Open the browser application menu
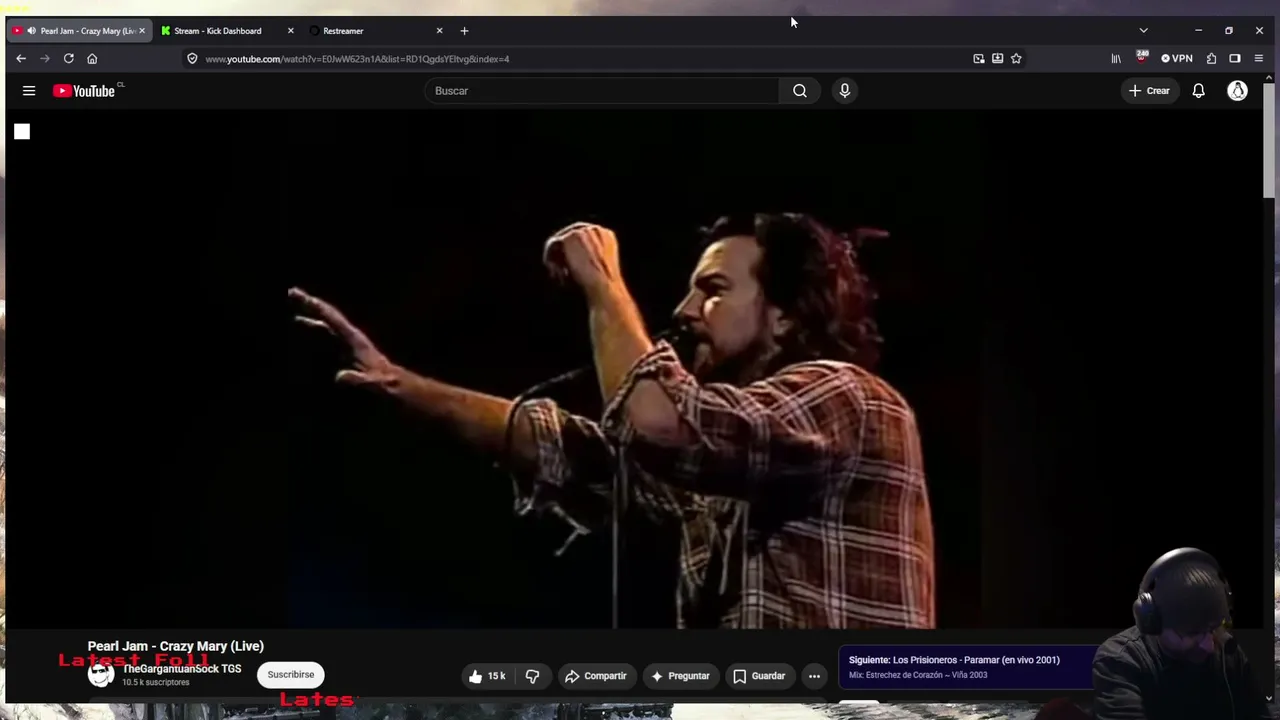1280x720 pixels. 1259,59
